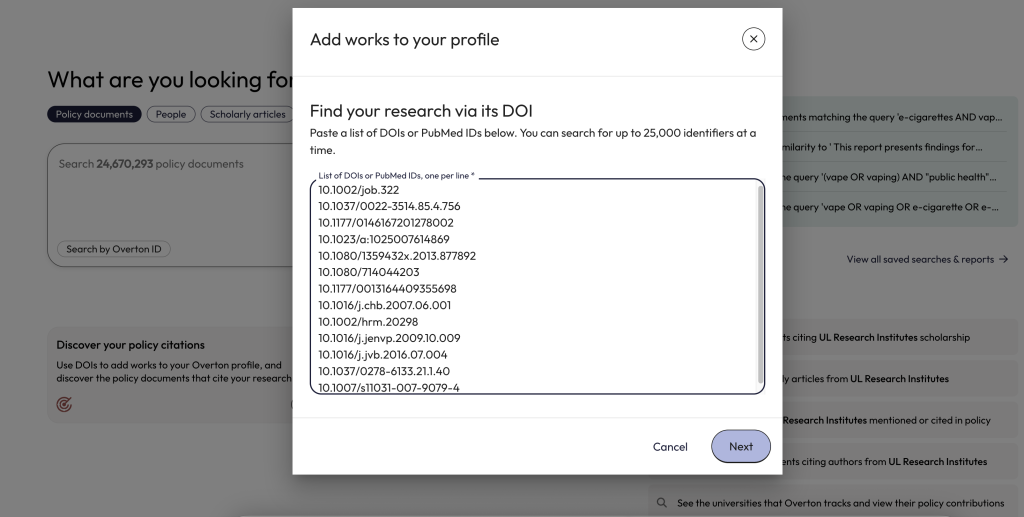Open saved query '(vape OR vaping) AND "public health"'

[x=890, y=177]
